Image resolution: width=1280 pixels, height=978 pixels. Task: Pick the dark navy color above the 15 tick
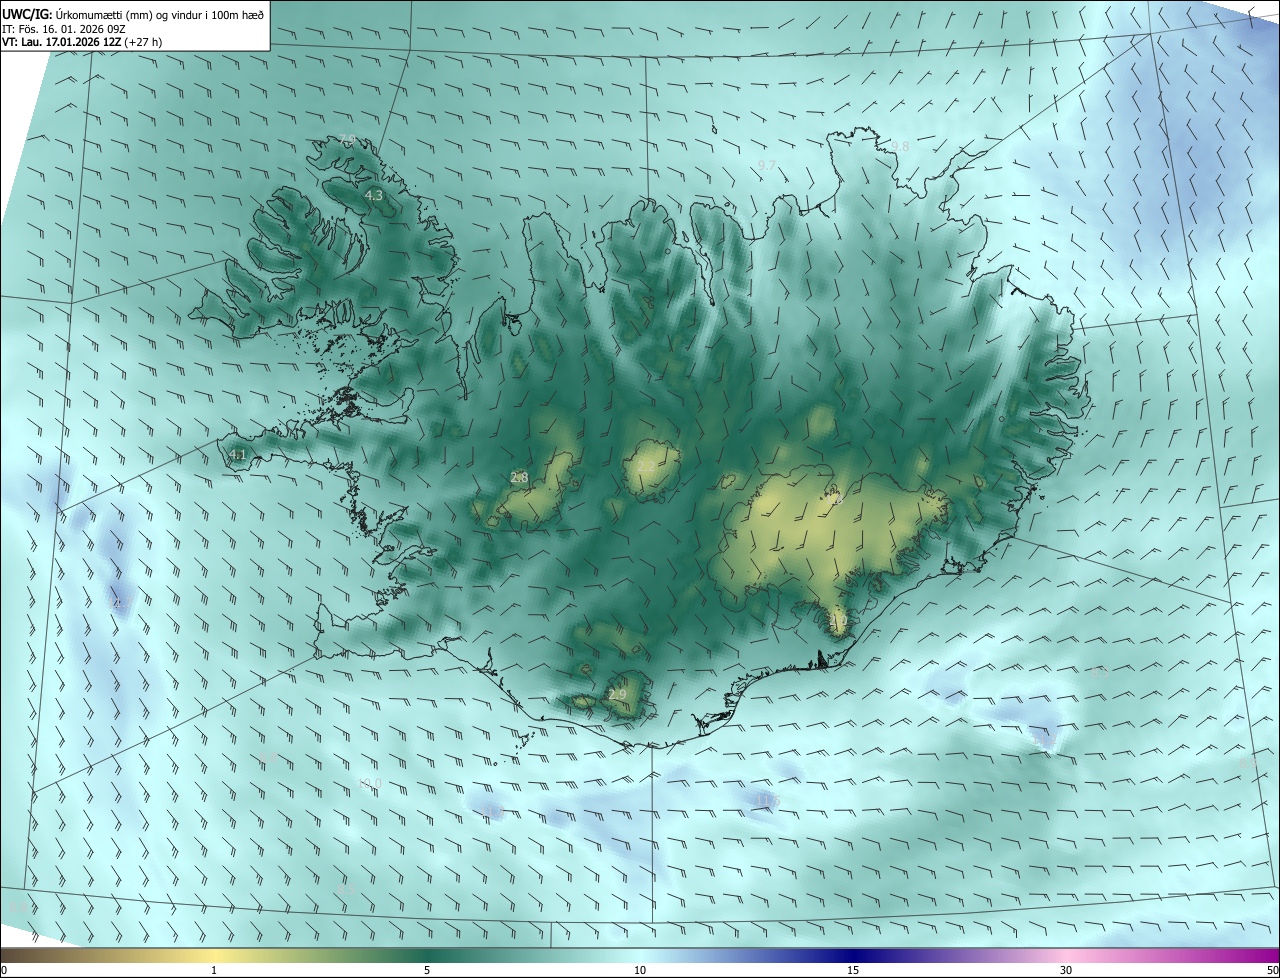coord(853,955)
